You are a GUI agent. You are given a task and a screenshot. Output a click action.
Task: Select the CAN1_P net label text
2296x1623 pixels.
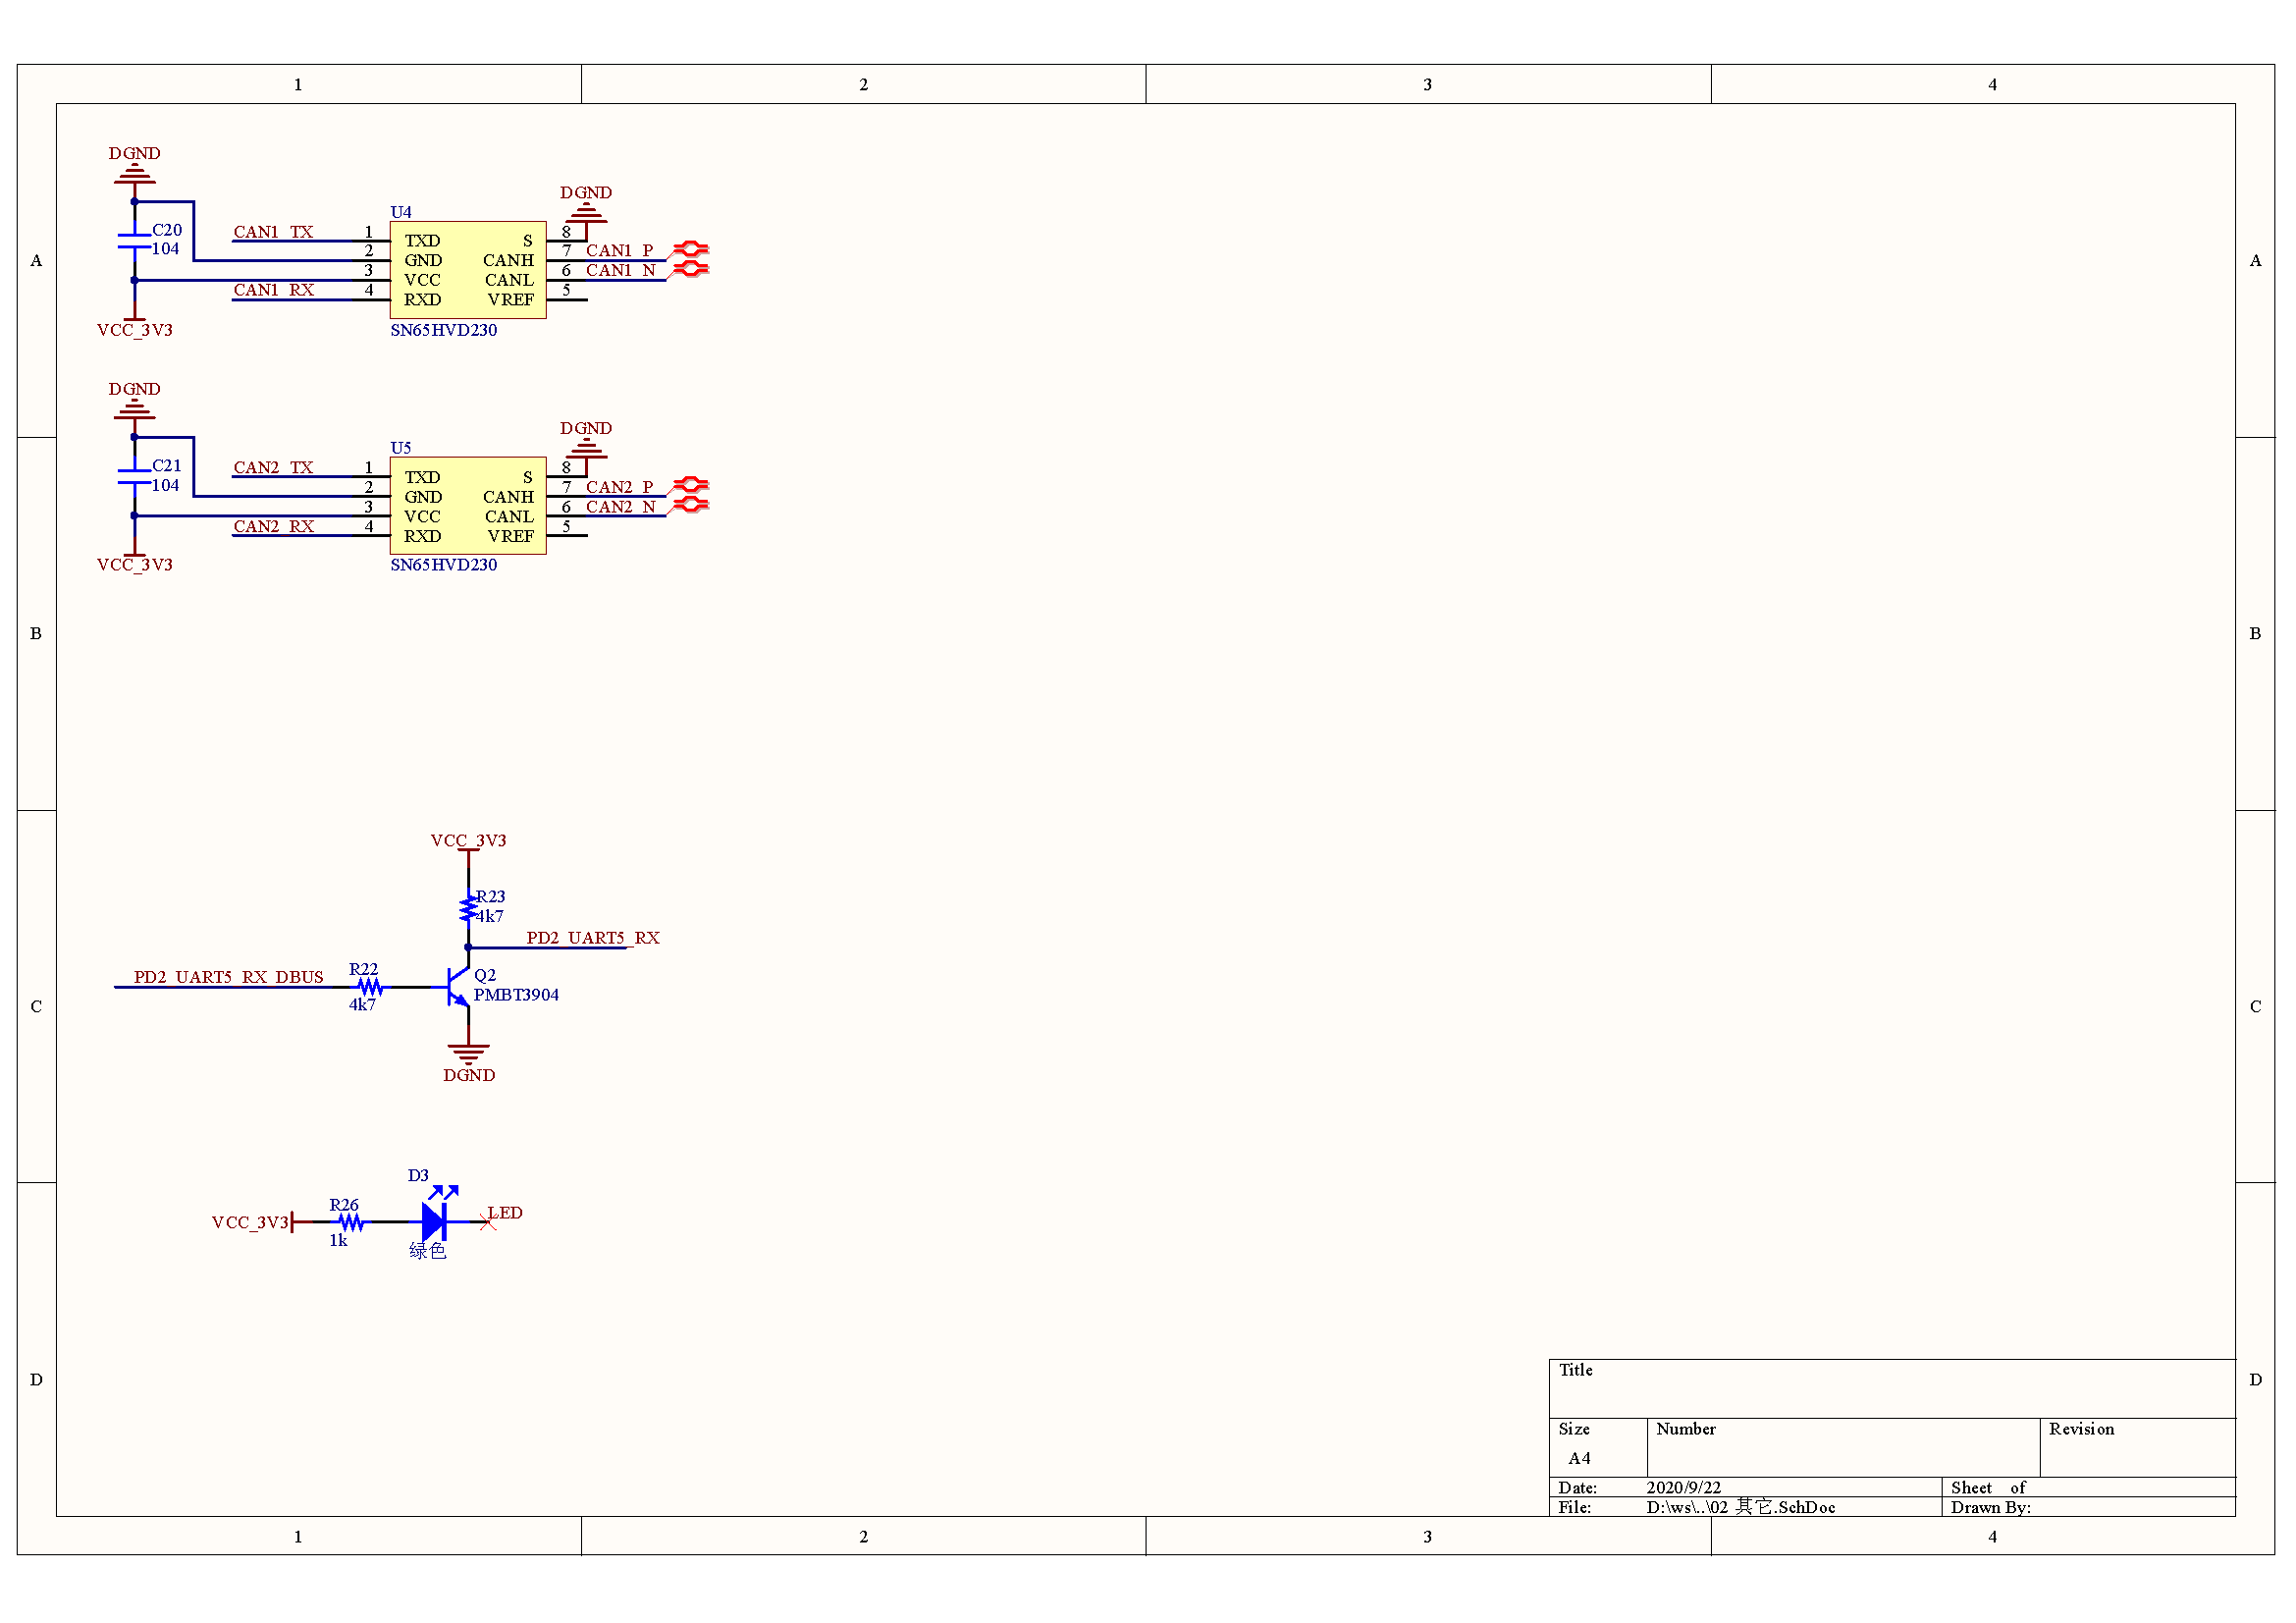click(620, 250)
